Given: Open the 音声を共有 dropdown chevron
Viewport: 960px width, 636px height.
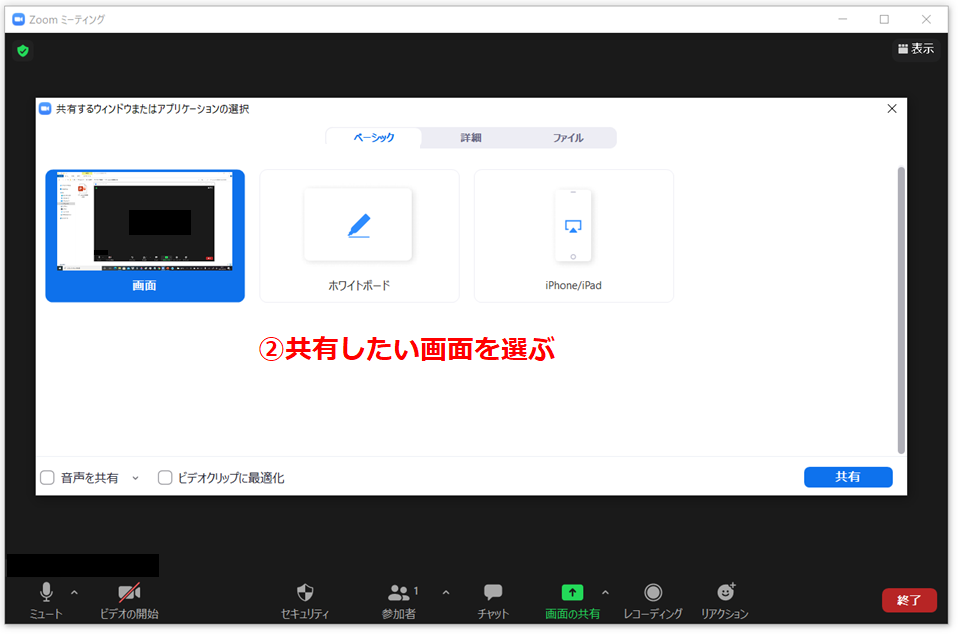Looking at the screenshot, I should 136,478.
